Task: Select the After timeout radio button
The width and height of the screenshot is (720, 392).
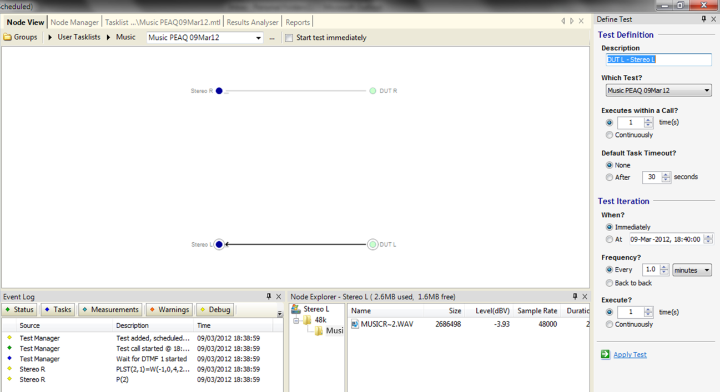Action: [x=609, y=177]
